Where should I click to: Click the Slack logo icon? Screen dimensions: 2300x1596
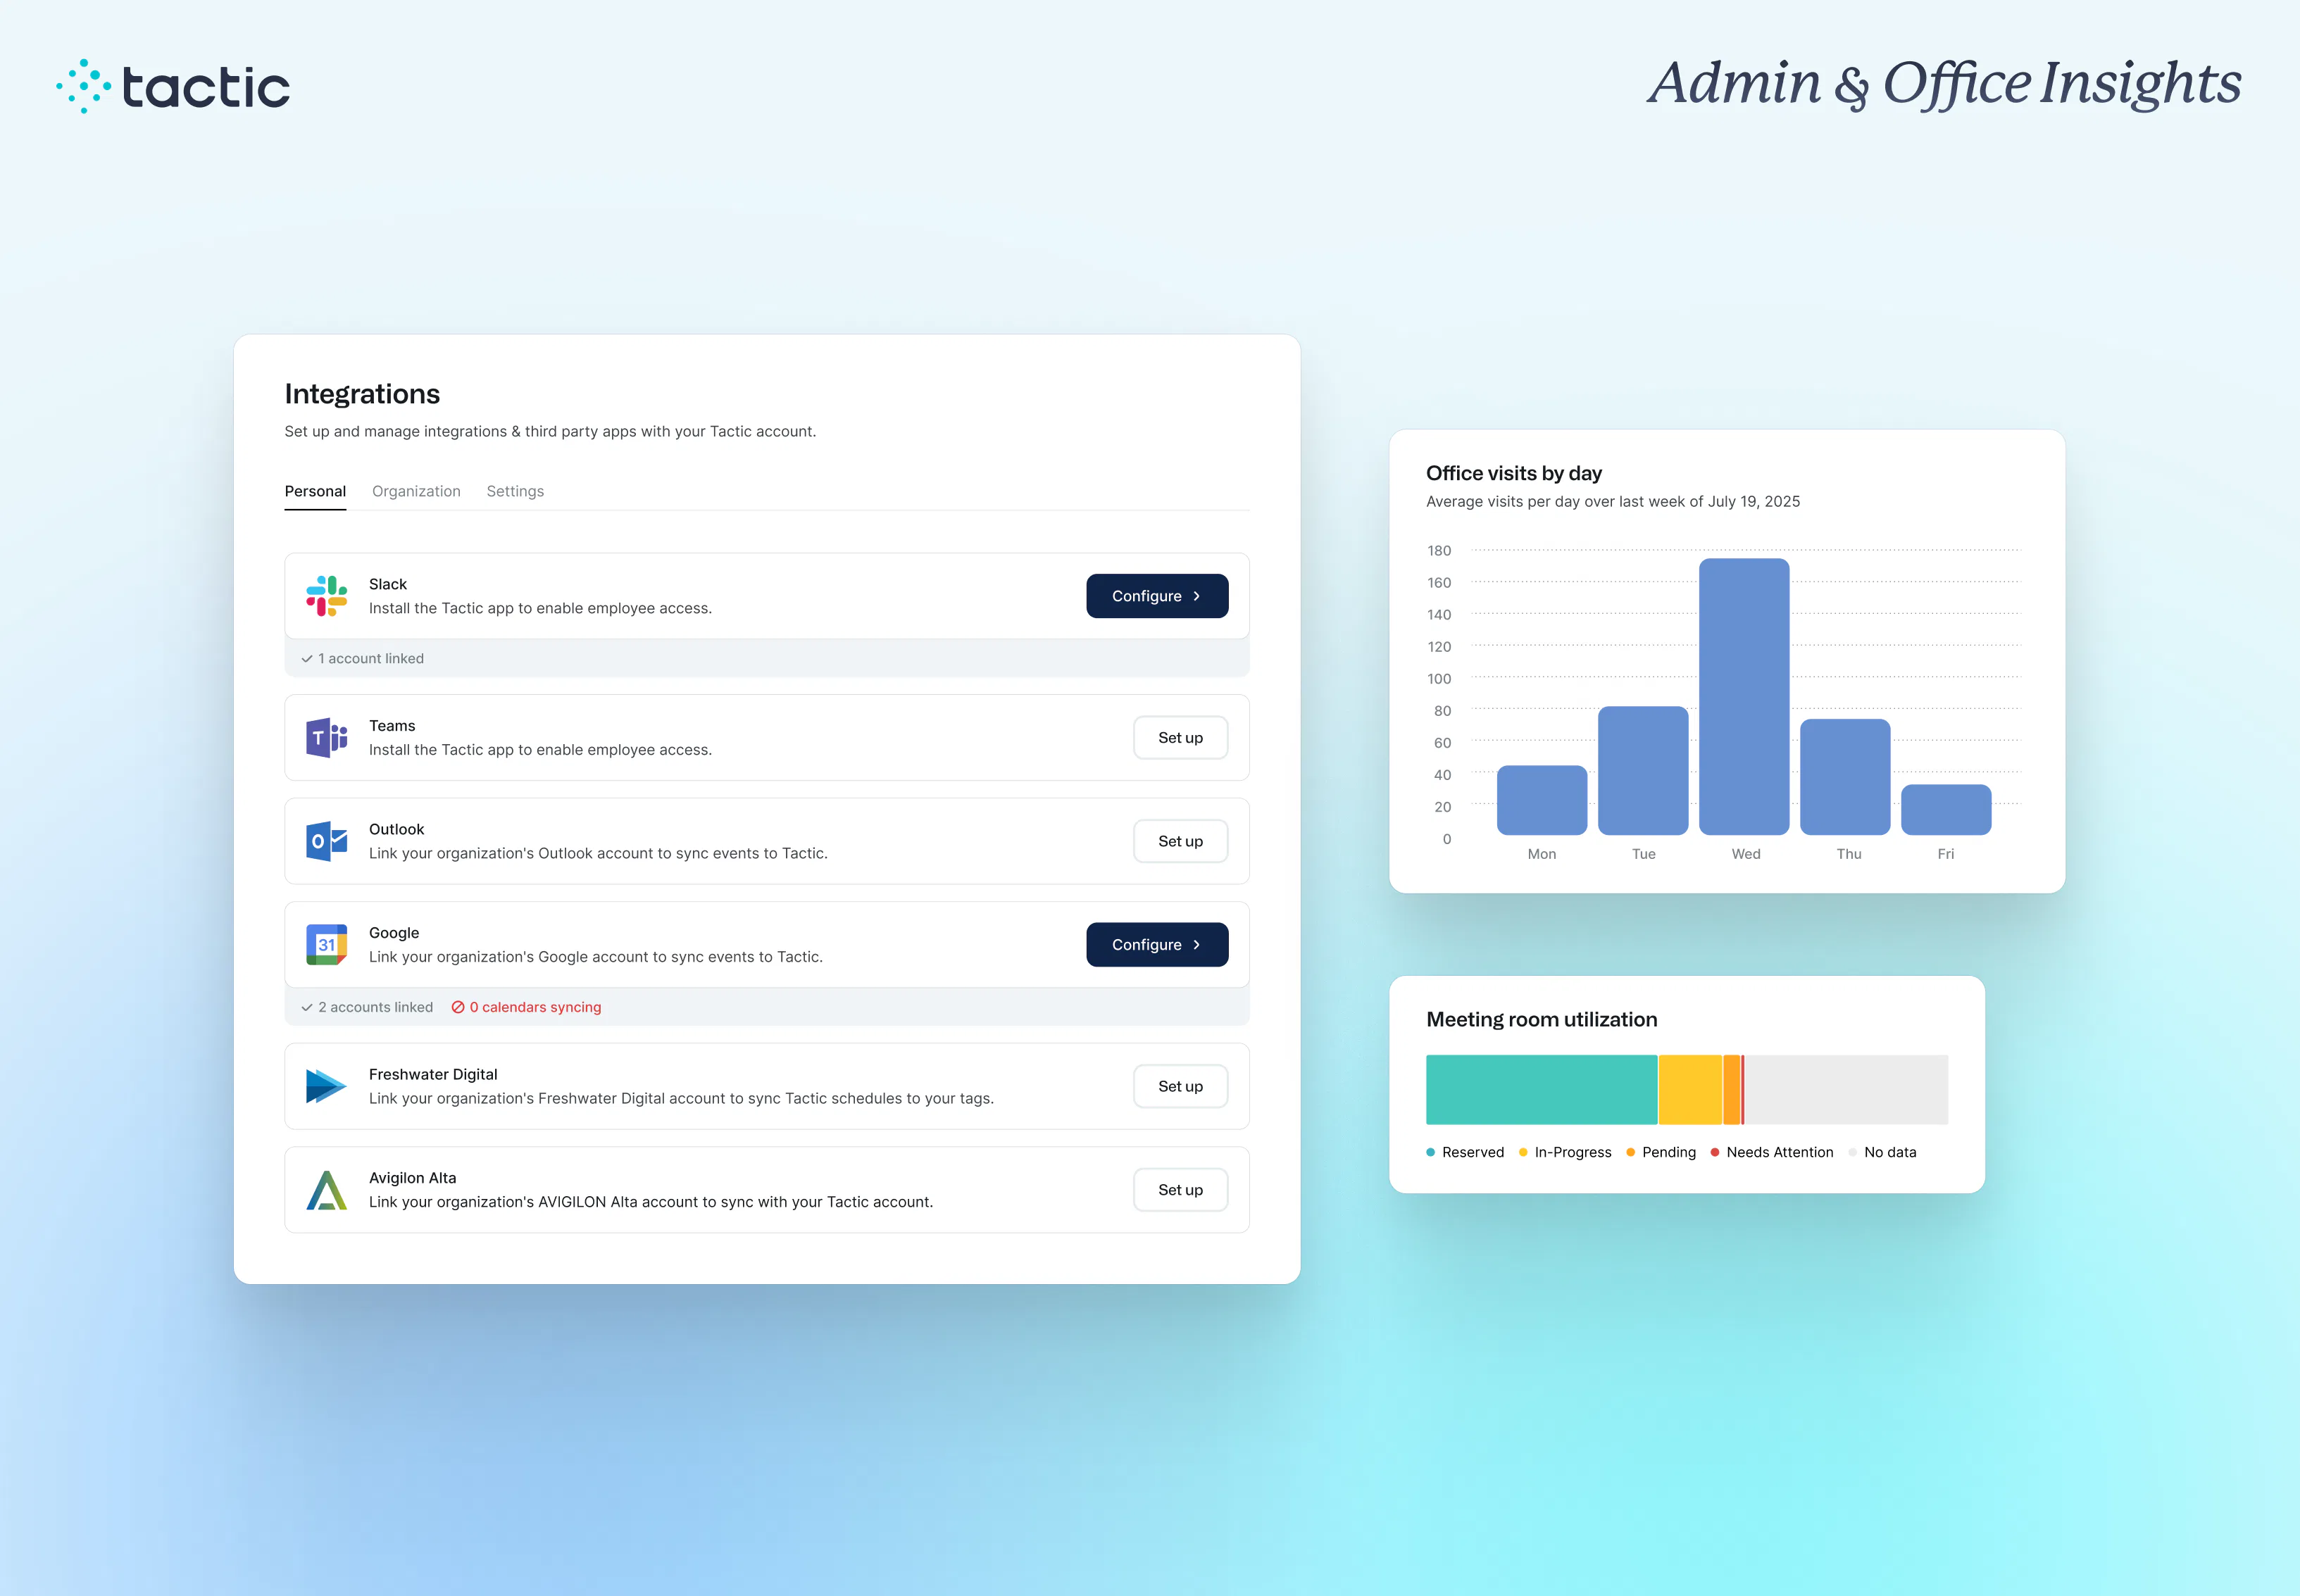click(x=326, y=596)
